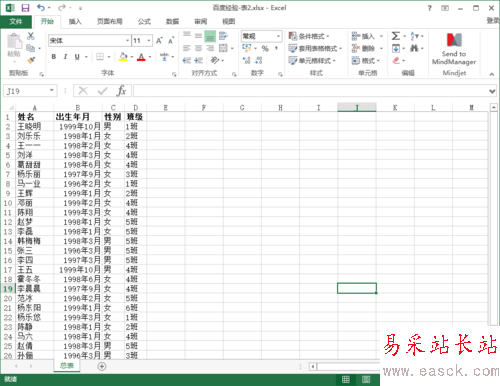Click the Fill down icon
The image size is (500, 386).
[x=396, y=49]
